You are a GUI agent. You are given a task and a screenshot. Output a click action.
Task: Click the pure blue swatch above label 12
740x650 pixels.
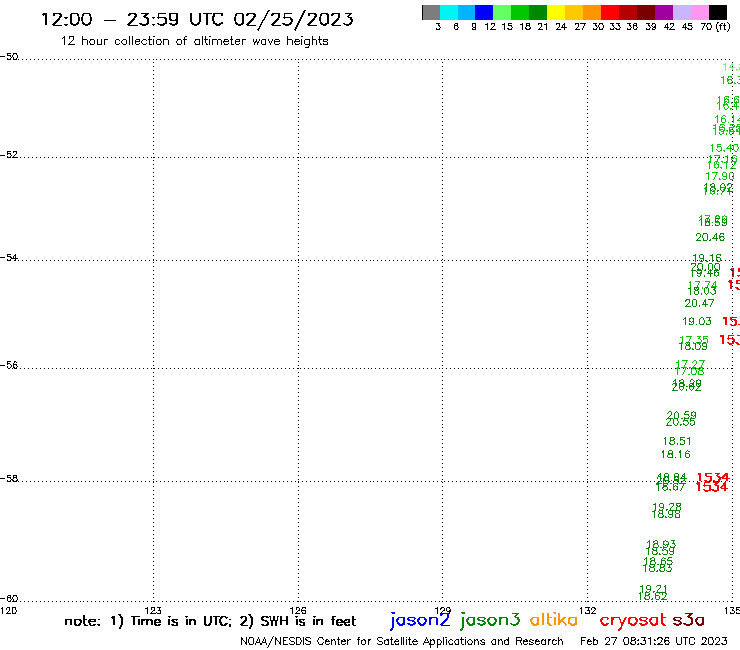pyautogui.click(x=484, y=12)
